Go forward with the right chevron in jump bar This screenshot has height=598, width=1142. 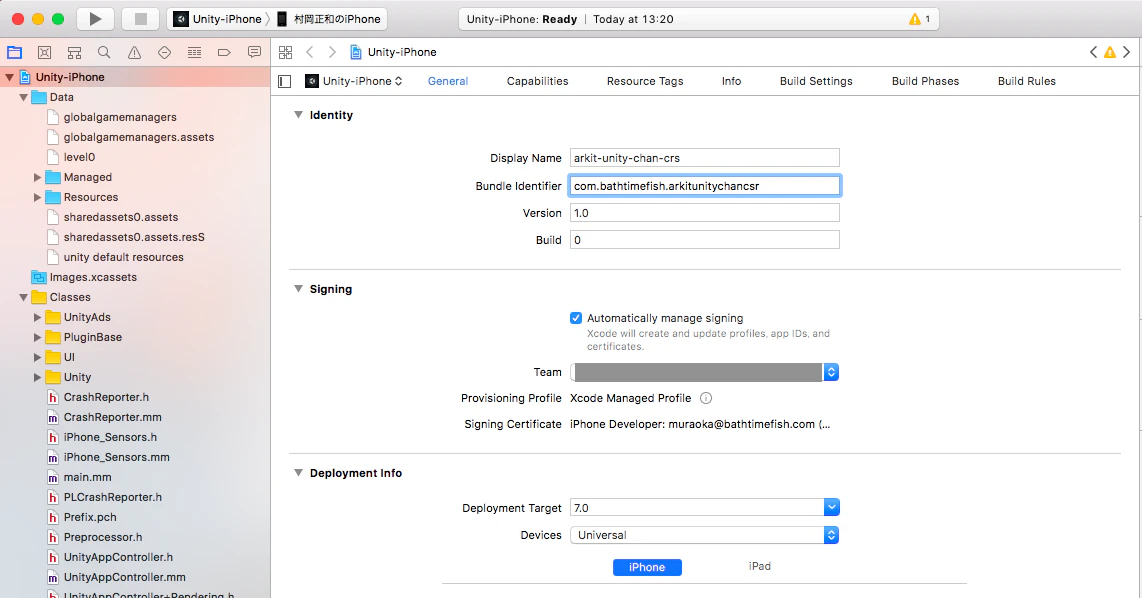point(332,52)
